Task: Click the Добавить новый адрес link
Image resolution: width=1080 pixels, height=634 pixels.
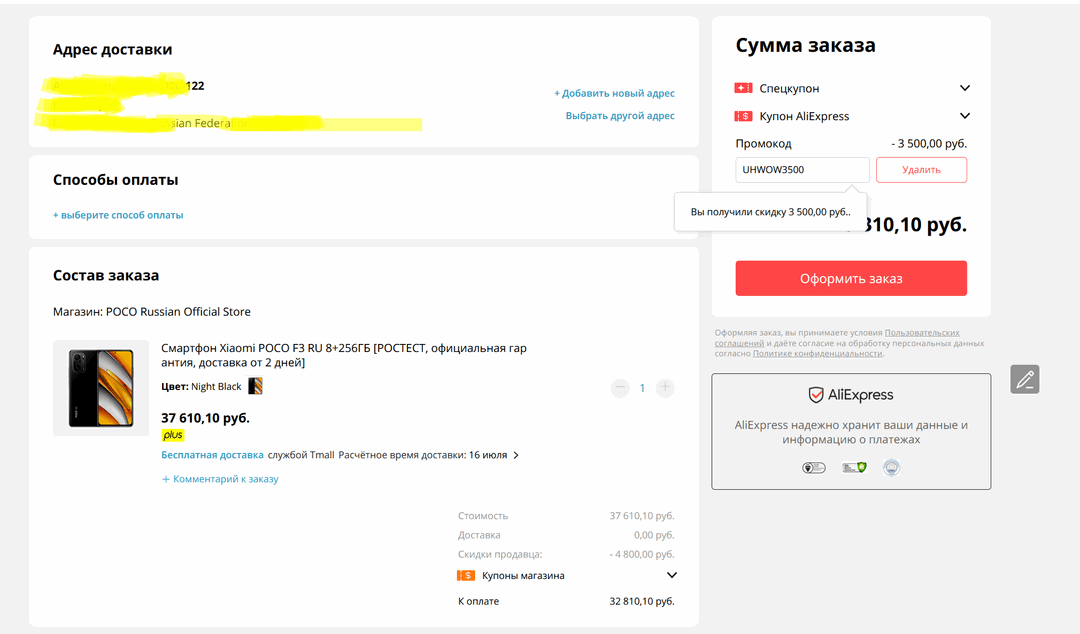Action: click(614, 93)
